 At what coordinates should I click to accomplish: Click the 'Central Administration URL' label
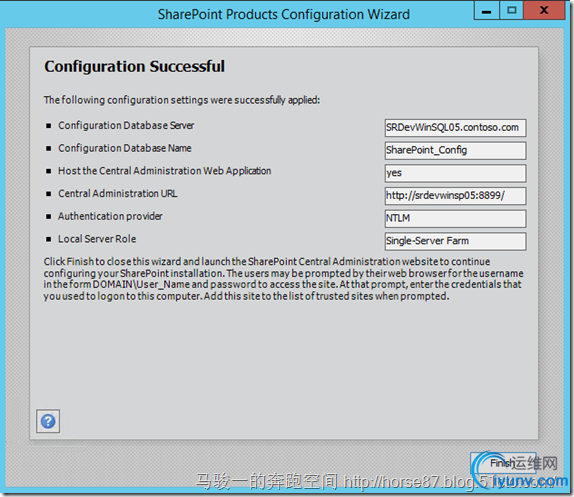(118, 194)
